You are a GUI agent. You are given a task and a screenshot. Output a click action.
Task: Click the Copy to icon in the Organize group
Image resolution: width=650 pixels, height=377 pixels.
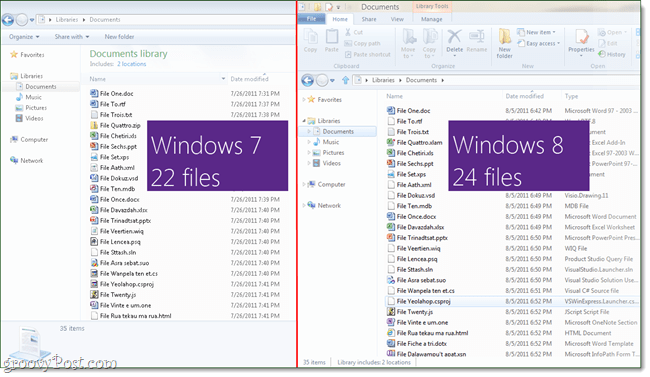(429, 43)
